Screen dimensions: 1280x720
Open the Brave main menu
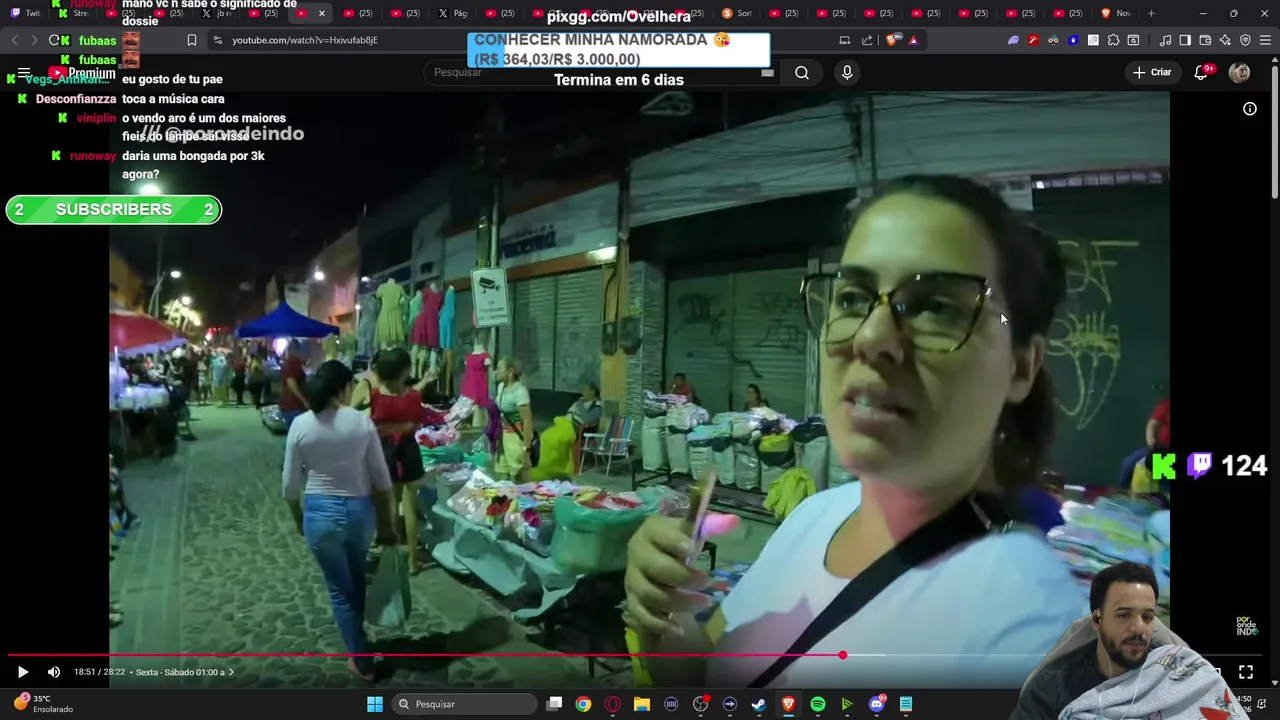(1265, 40)
